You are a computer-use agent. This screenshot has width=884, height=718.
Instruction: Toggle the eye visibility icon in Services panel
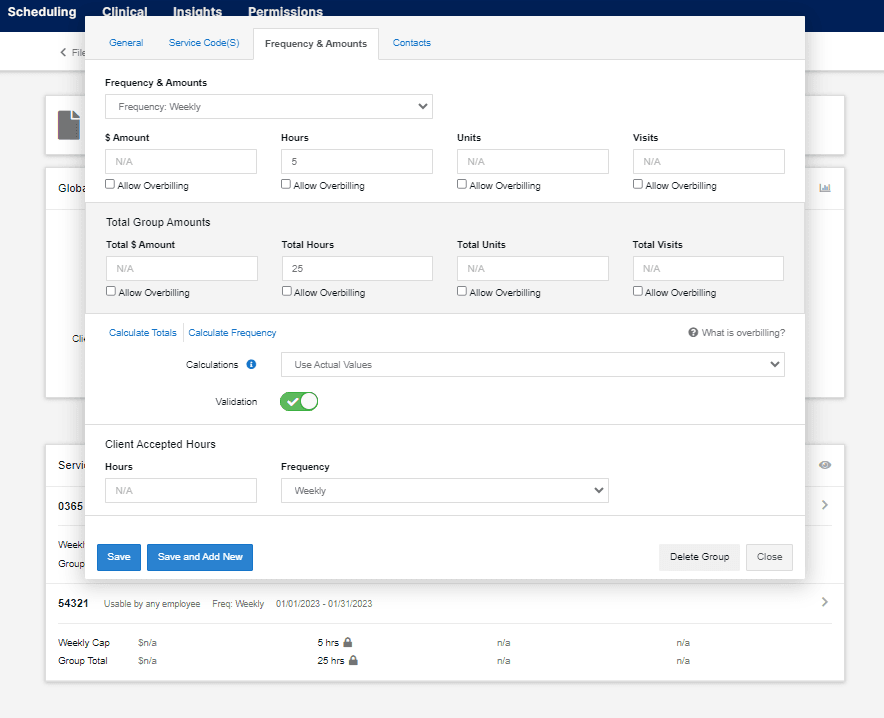click(x=825, y=465)
